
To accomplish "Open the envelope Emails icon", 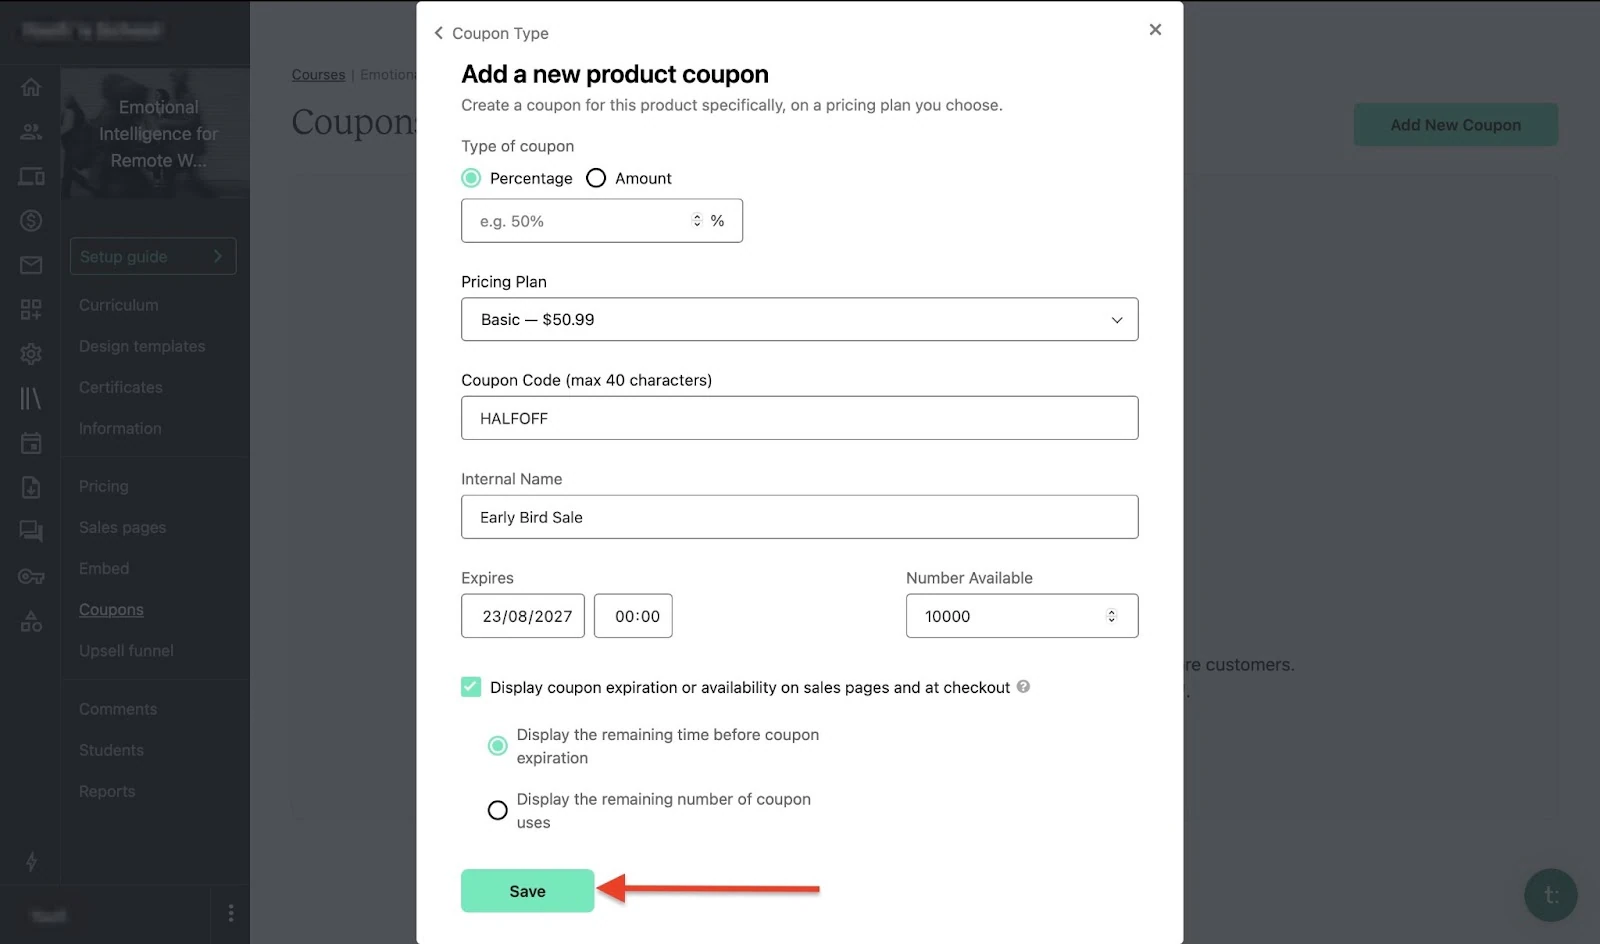I will pos(31,265).
